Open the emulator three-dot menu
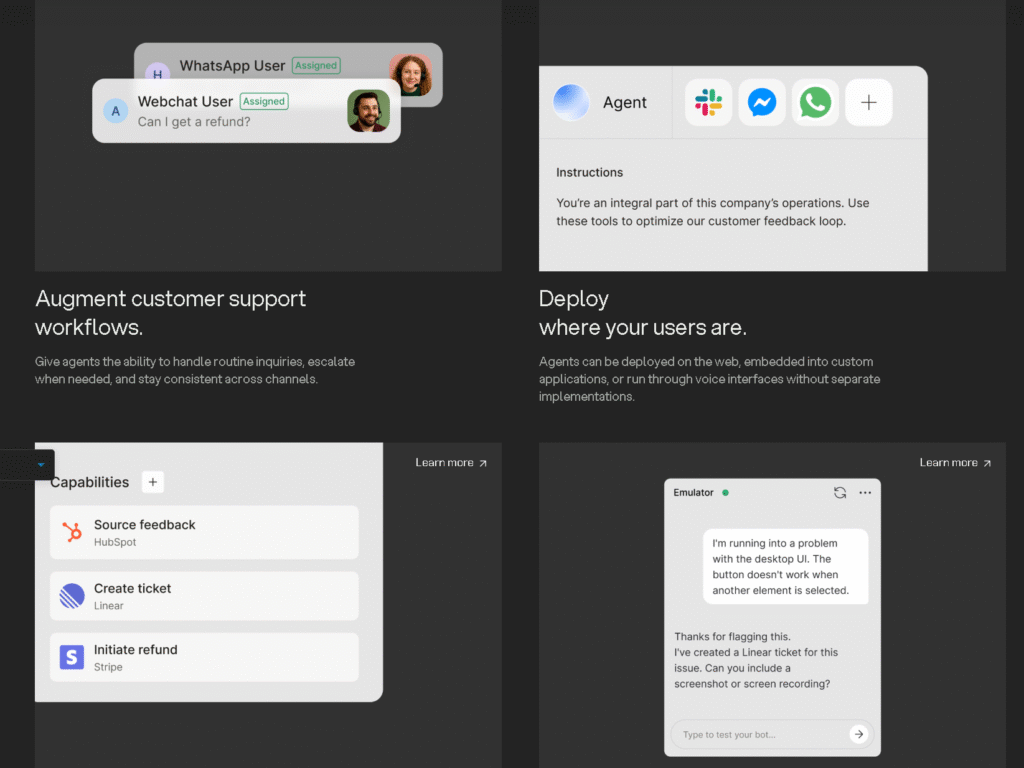 click(865, 493)
